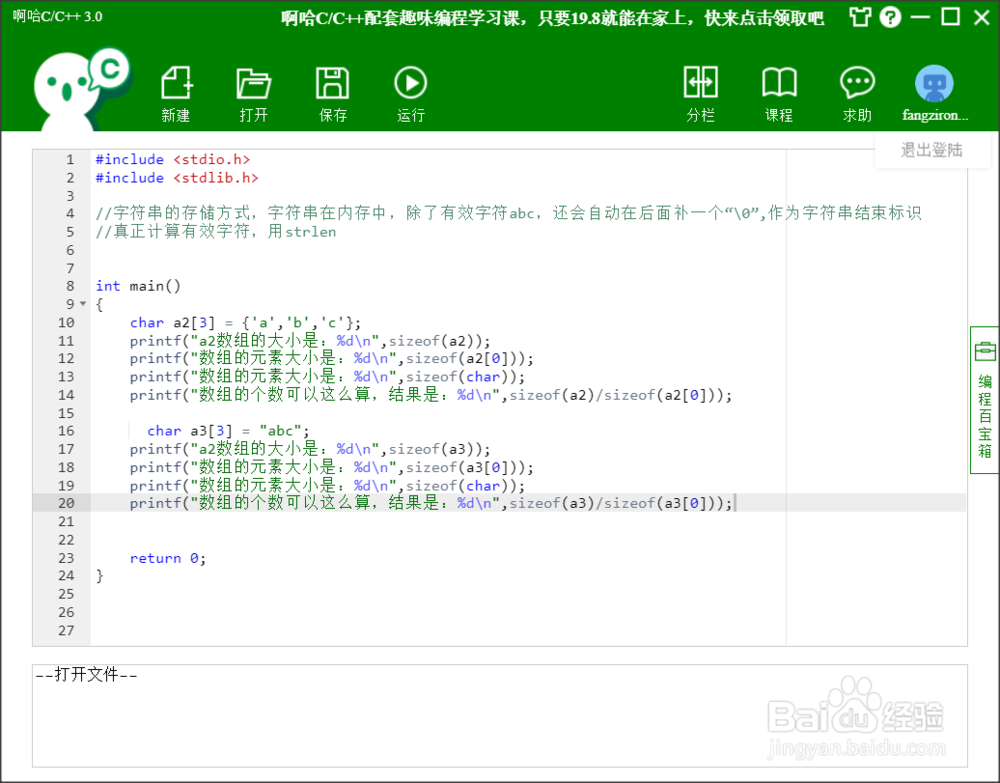Click the question mark help icon
This screenshot has width=1000, height=783.
tap(890, 17)
